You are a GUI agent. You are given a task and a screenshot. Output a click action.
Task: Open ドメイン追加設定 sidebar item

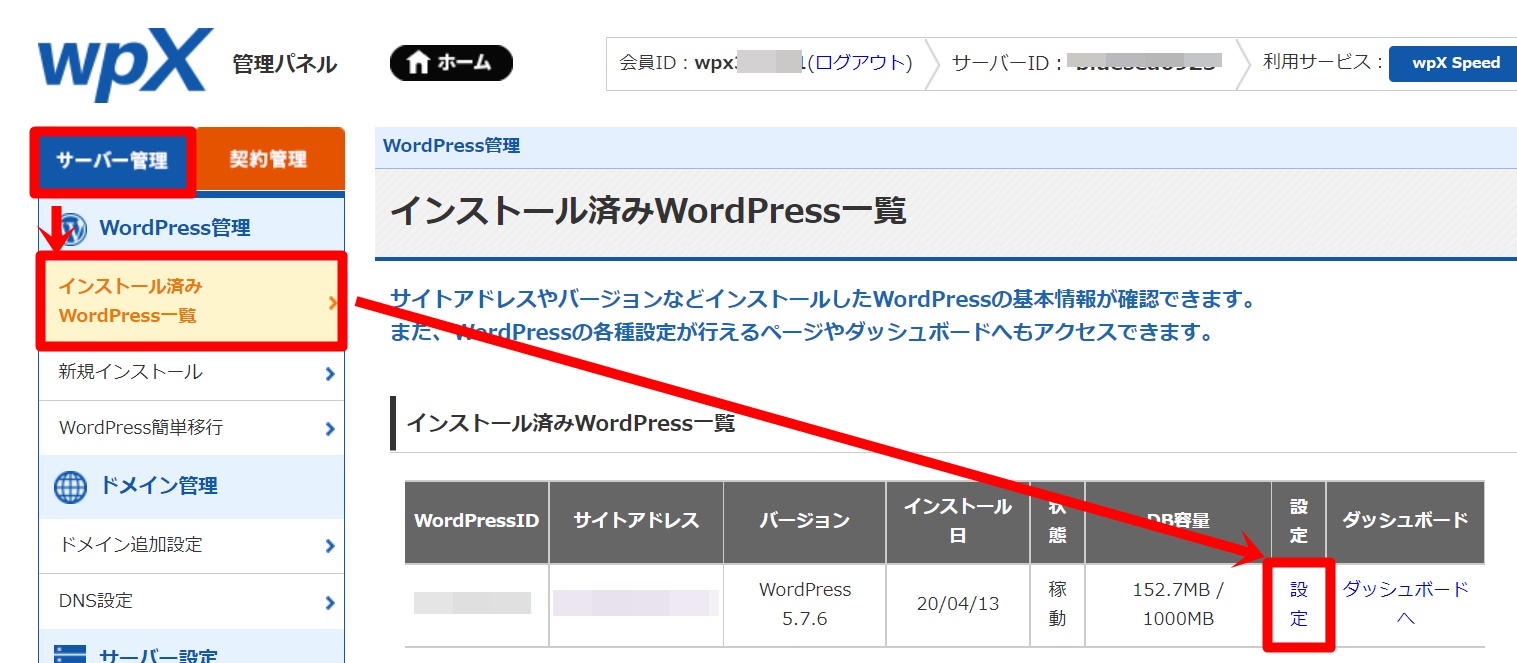(192, 545)
